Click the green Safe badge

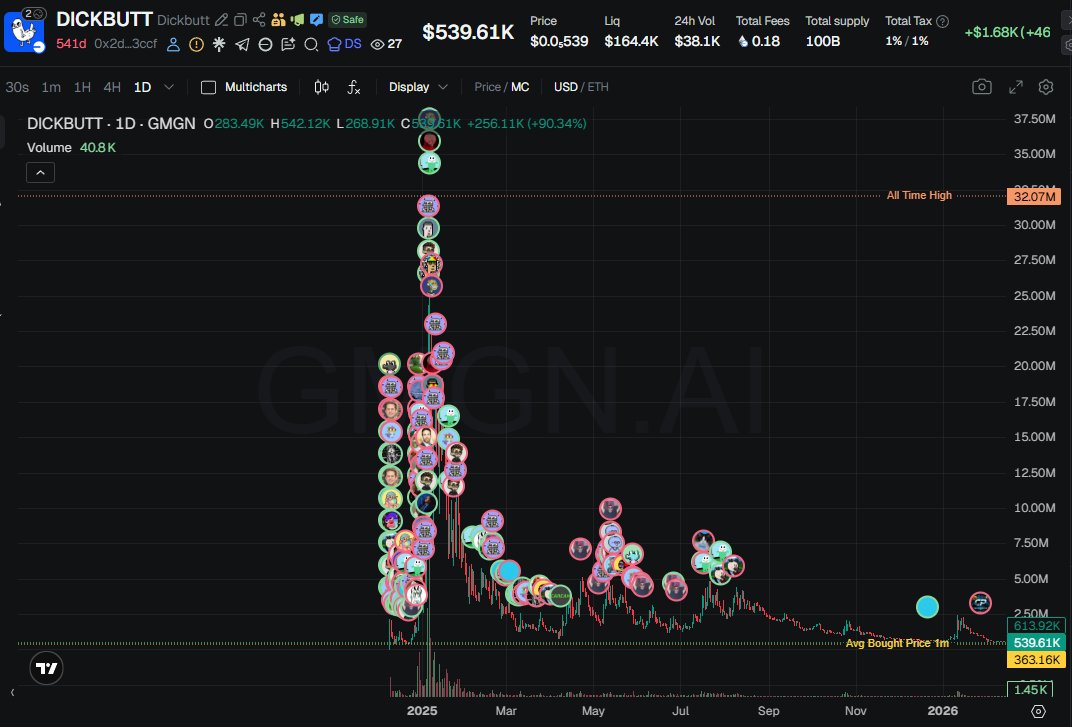click(x=347, y=20)
